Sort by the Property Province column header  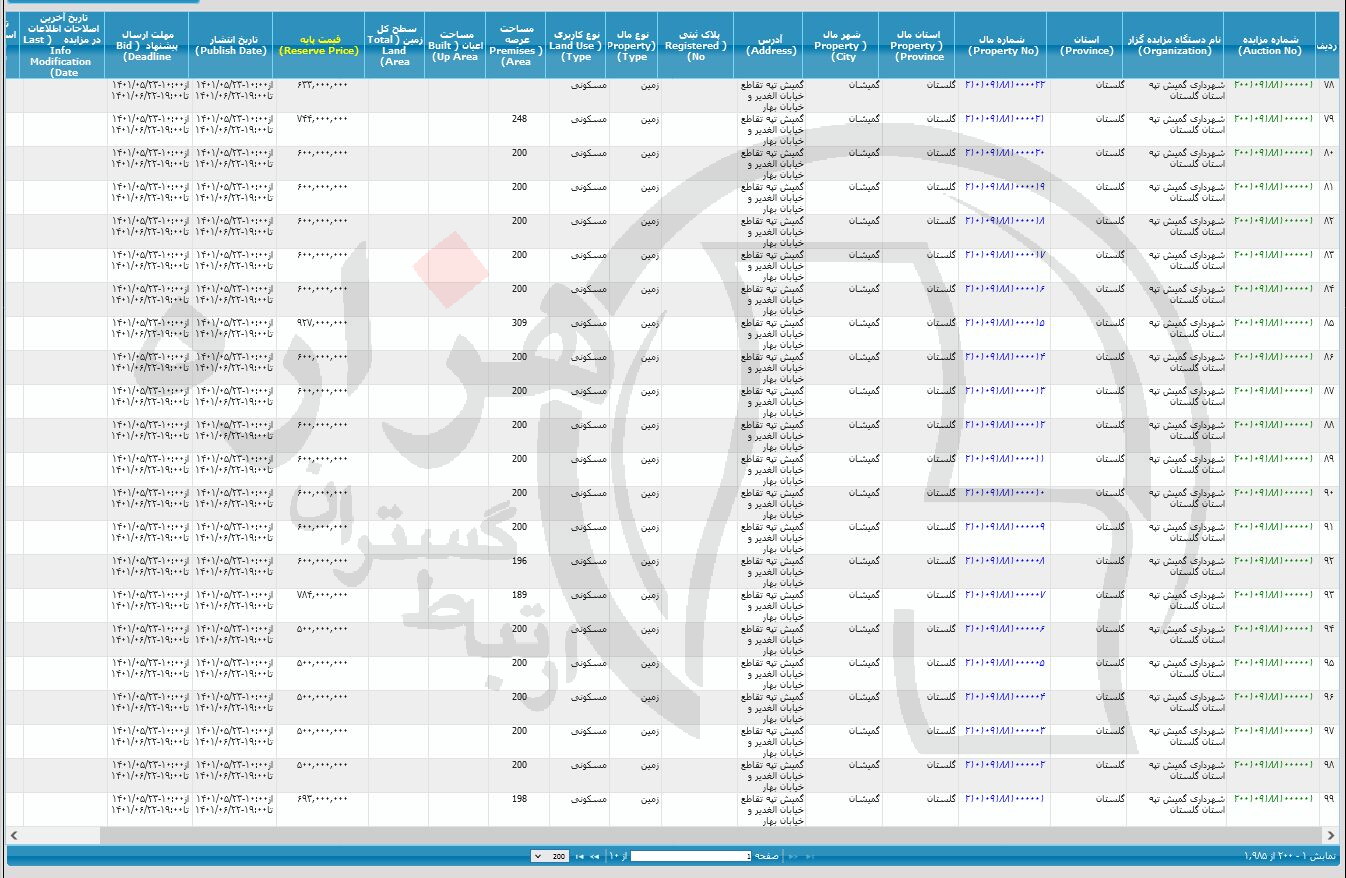[919, 45]
